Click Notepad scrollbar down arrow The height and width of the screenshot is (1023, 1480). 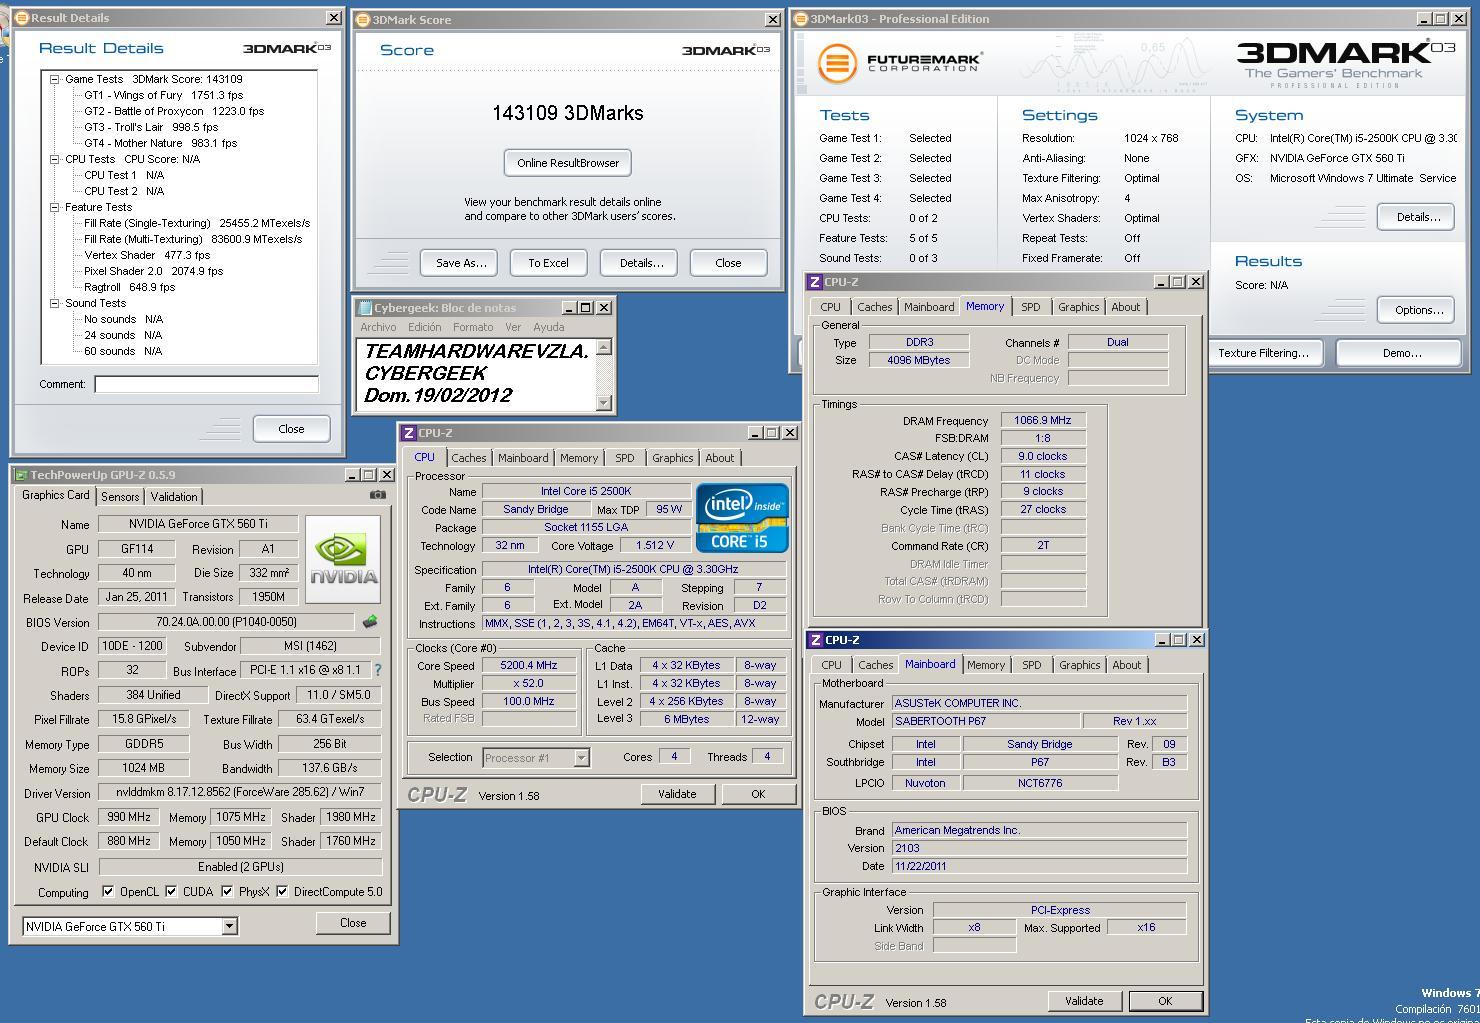click(x=603, y=402)
